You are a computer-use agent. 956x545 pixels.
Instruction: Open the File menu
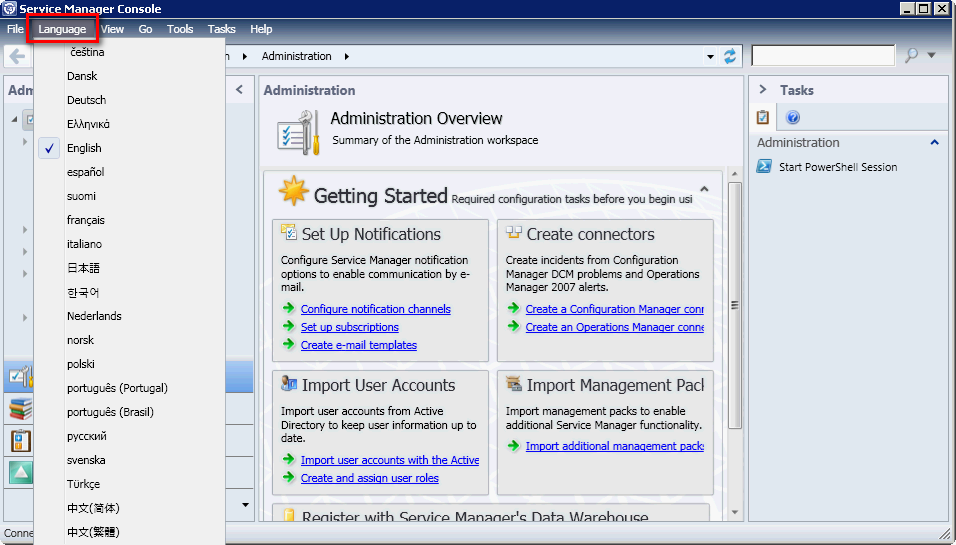pyautogui.click(x=15, y=29)
